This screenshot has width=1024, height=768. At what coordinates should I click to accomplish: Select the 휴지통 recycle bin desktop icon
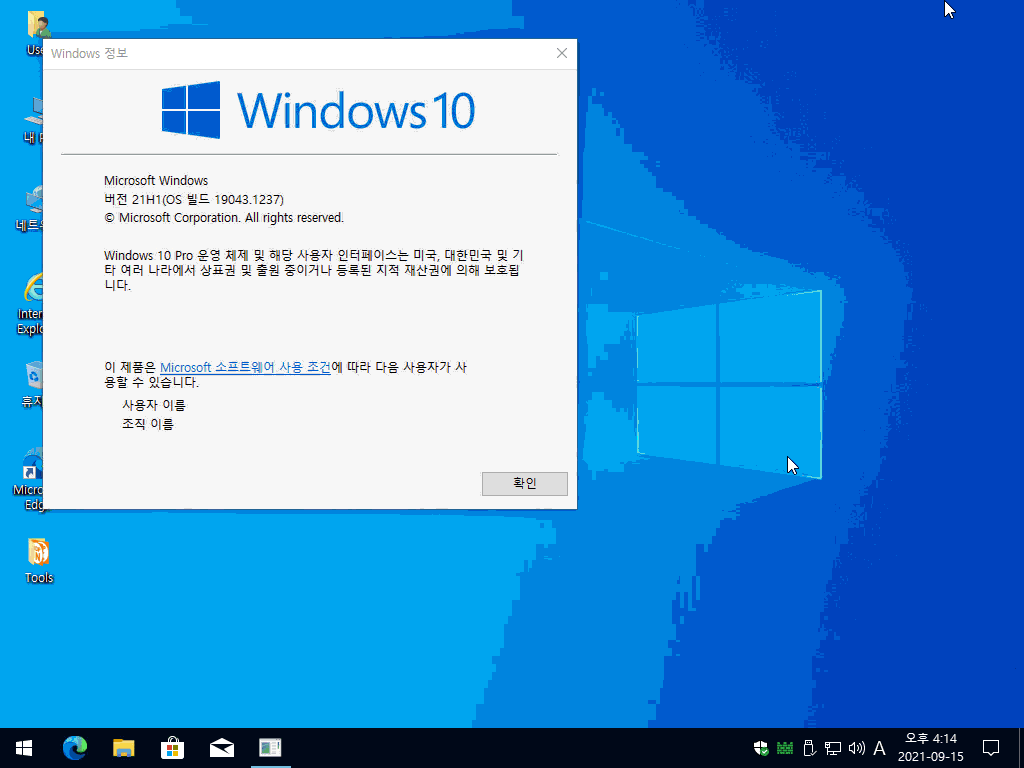click(x=33, y=385)
